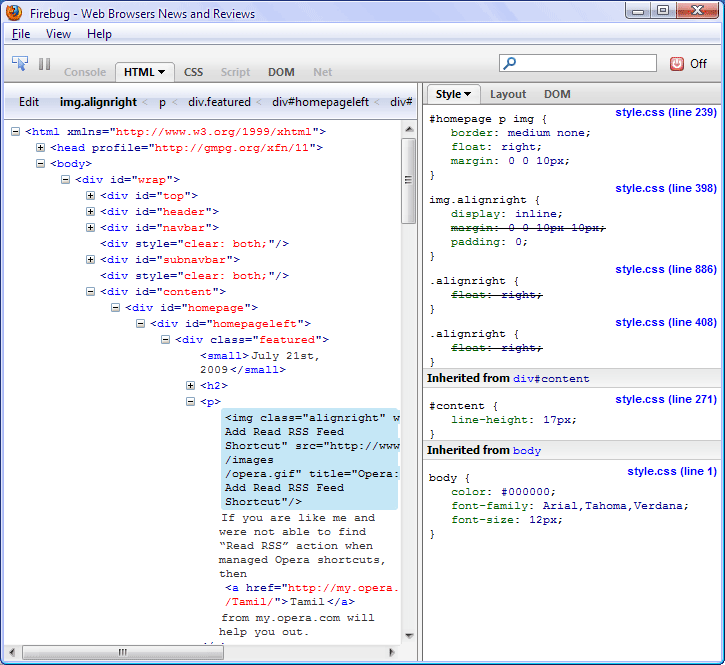Click the search magnifier icon
Image resolution: width=725 pixels, height=665 pixels.
coord(510,63)
